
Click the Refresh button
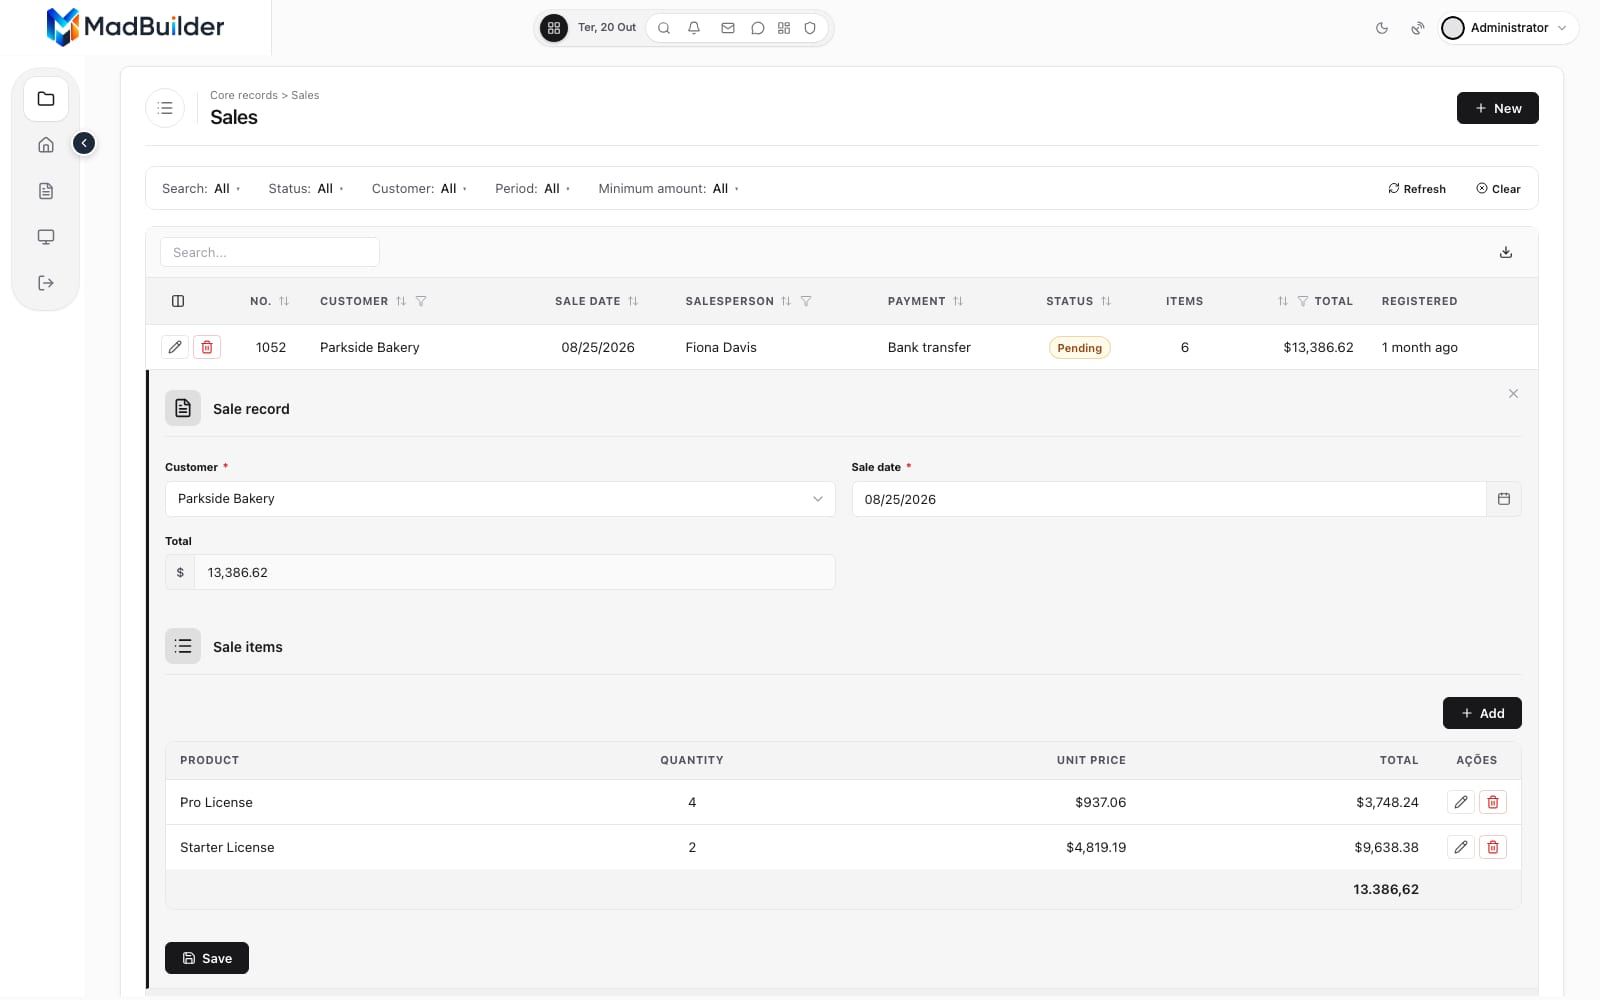pyautogui.click(x=1417, y=189)
